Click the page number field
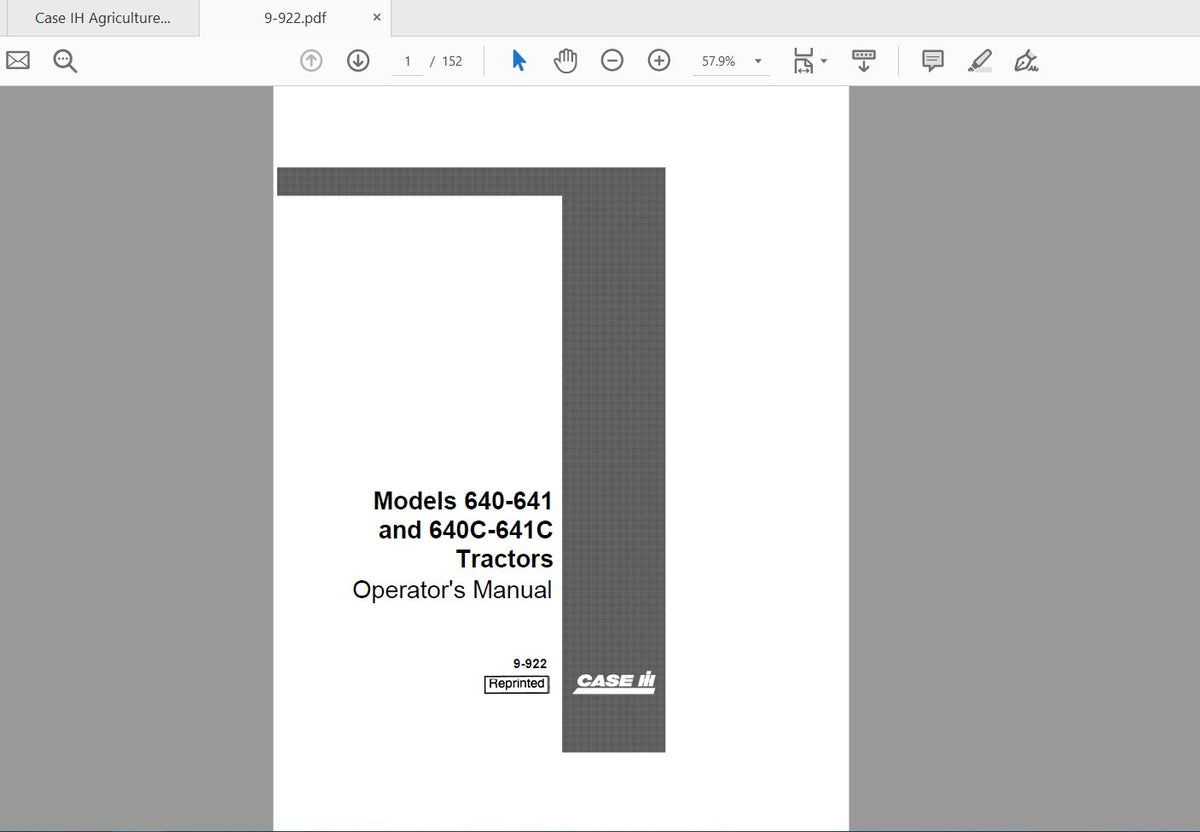 [407, 61]
